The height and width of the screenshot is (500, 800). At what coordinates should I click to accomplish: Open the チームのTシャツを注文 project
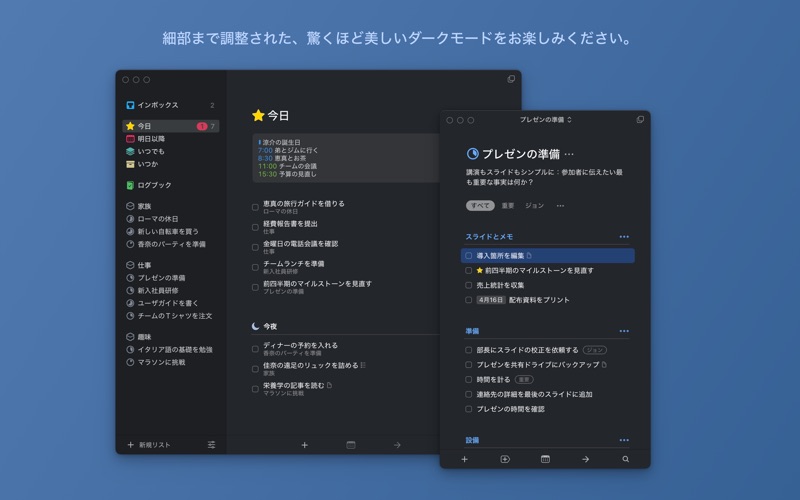point(170,316)
